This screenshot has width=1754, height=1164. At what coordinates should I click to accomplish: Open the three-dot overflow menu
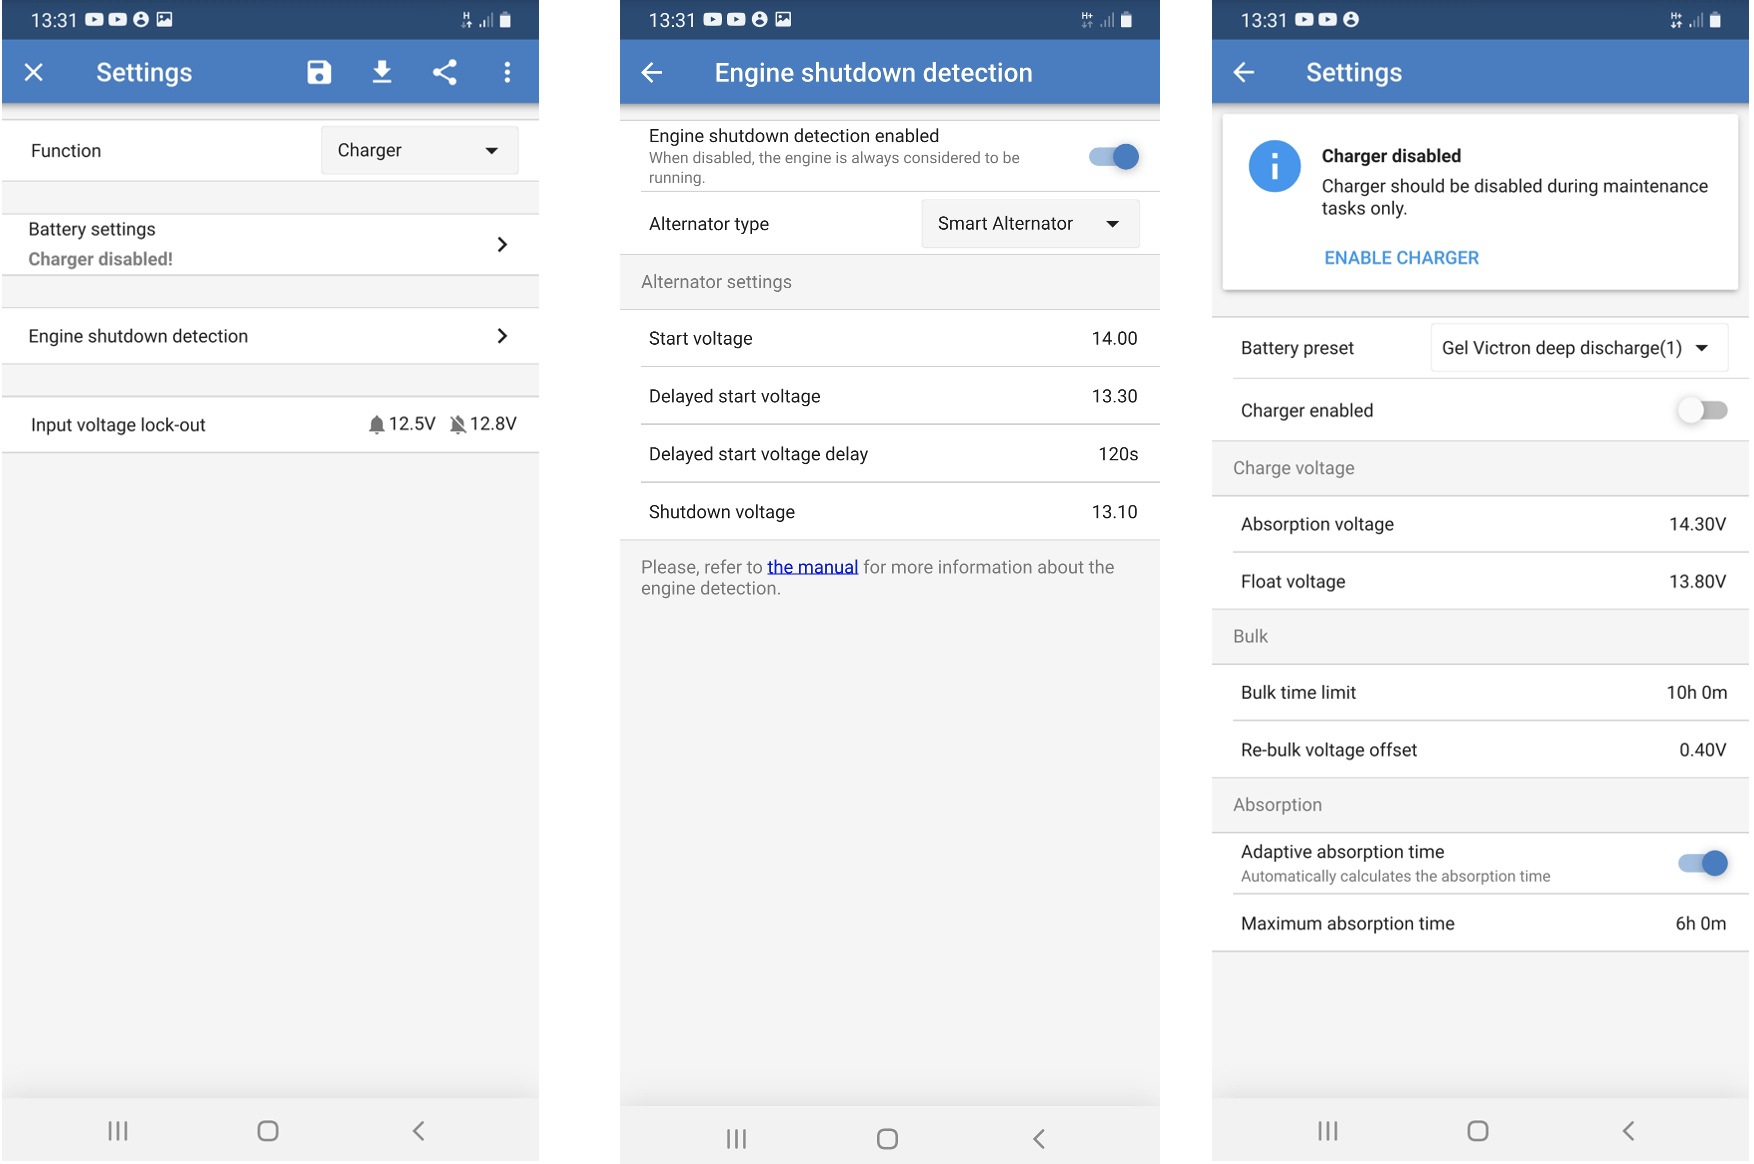(507, 72)
